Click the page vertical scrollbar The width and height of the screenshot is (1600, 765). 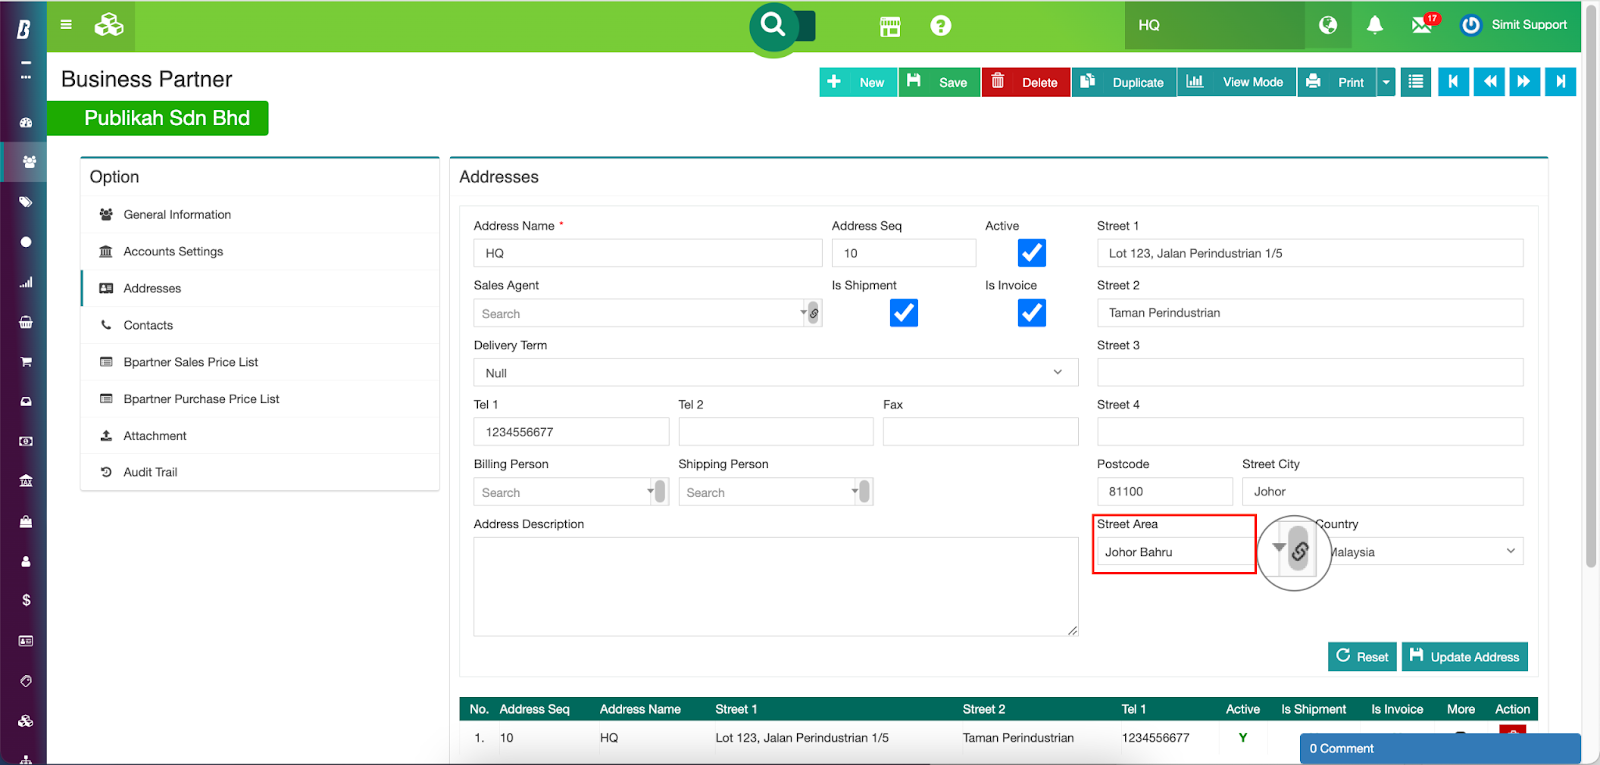pyautogui.click(x=1591, y=285)
